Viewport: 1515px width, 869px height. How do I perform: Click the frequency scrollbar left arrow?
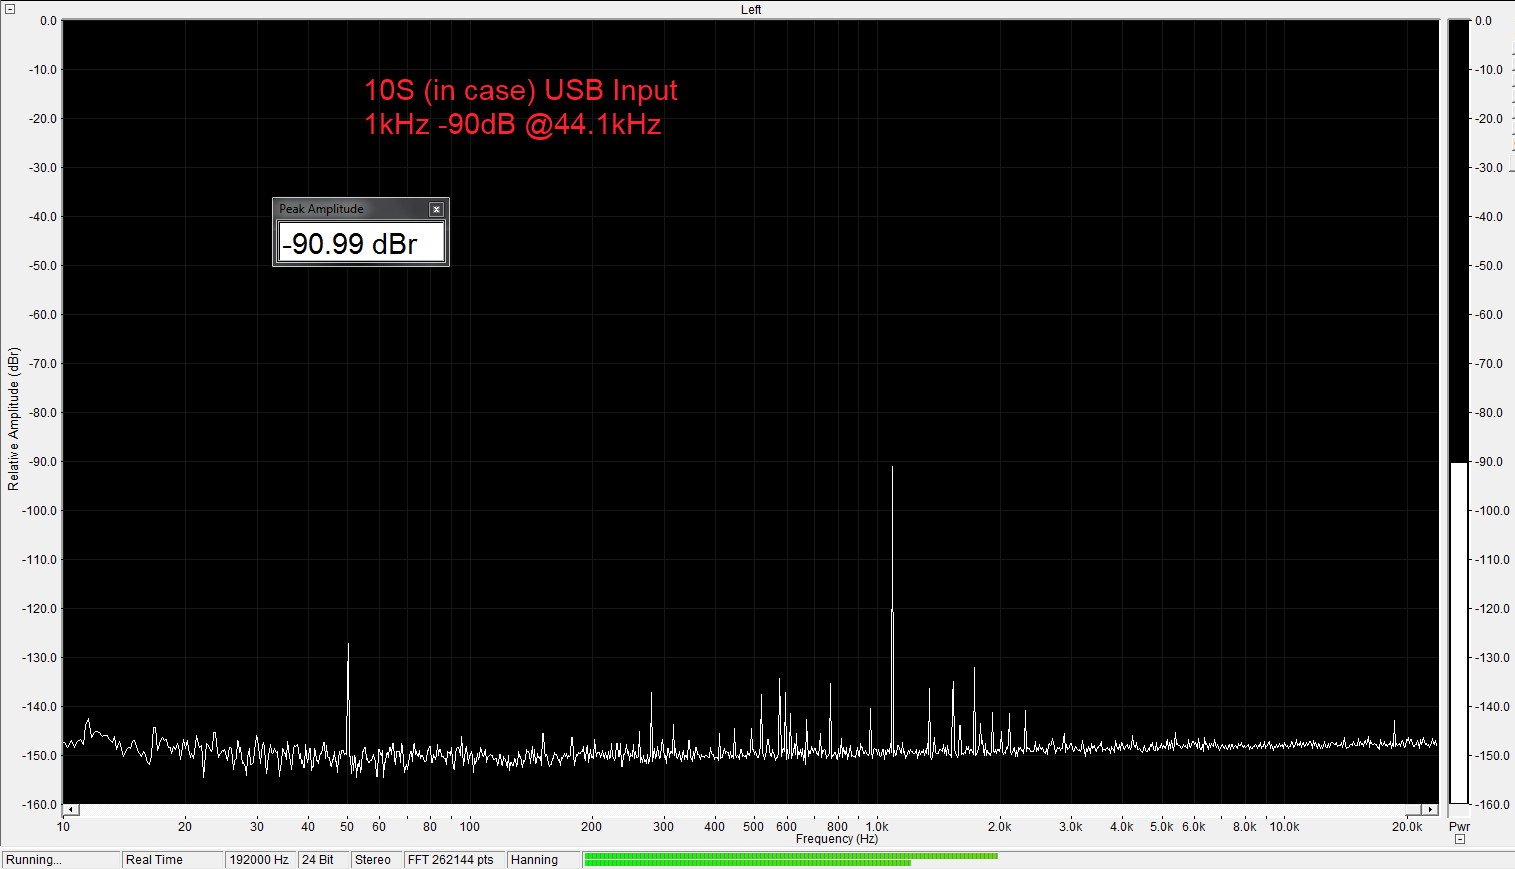coord(71,809)
